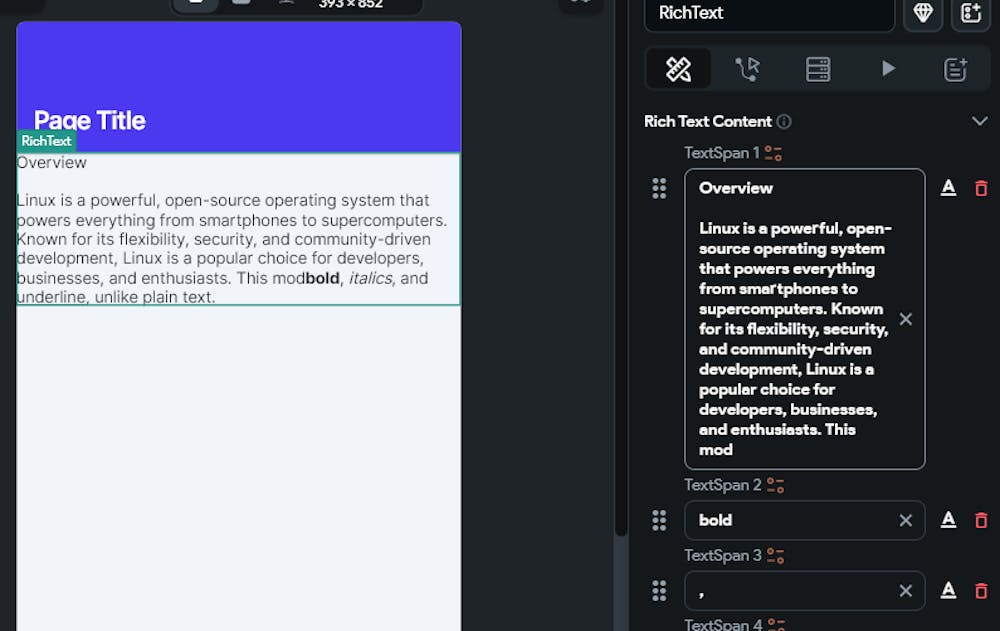Edit the RichText widget name field
The image size is (1000, 631).
pos(770,13)
